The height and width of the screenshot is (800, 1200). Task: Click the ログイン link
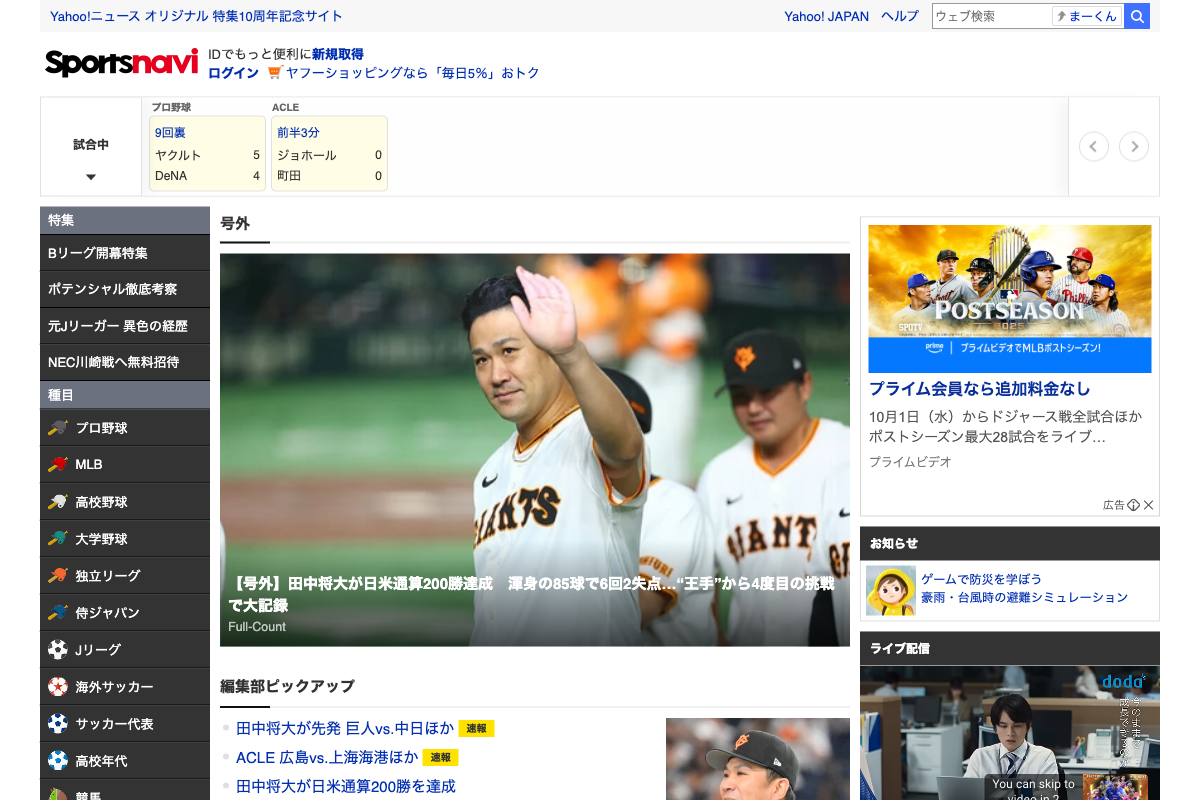233,73
